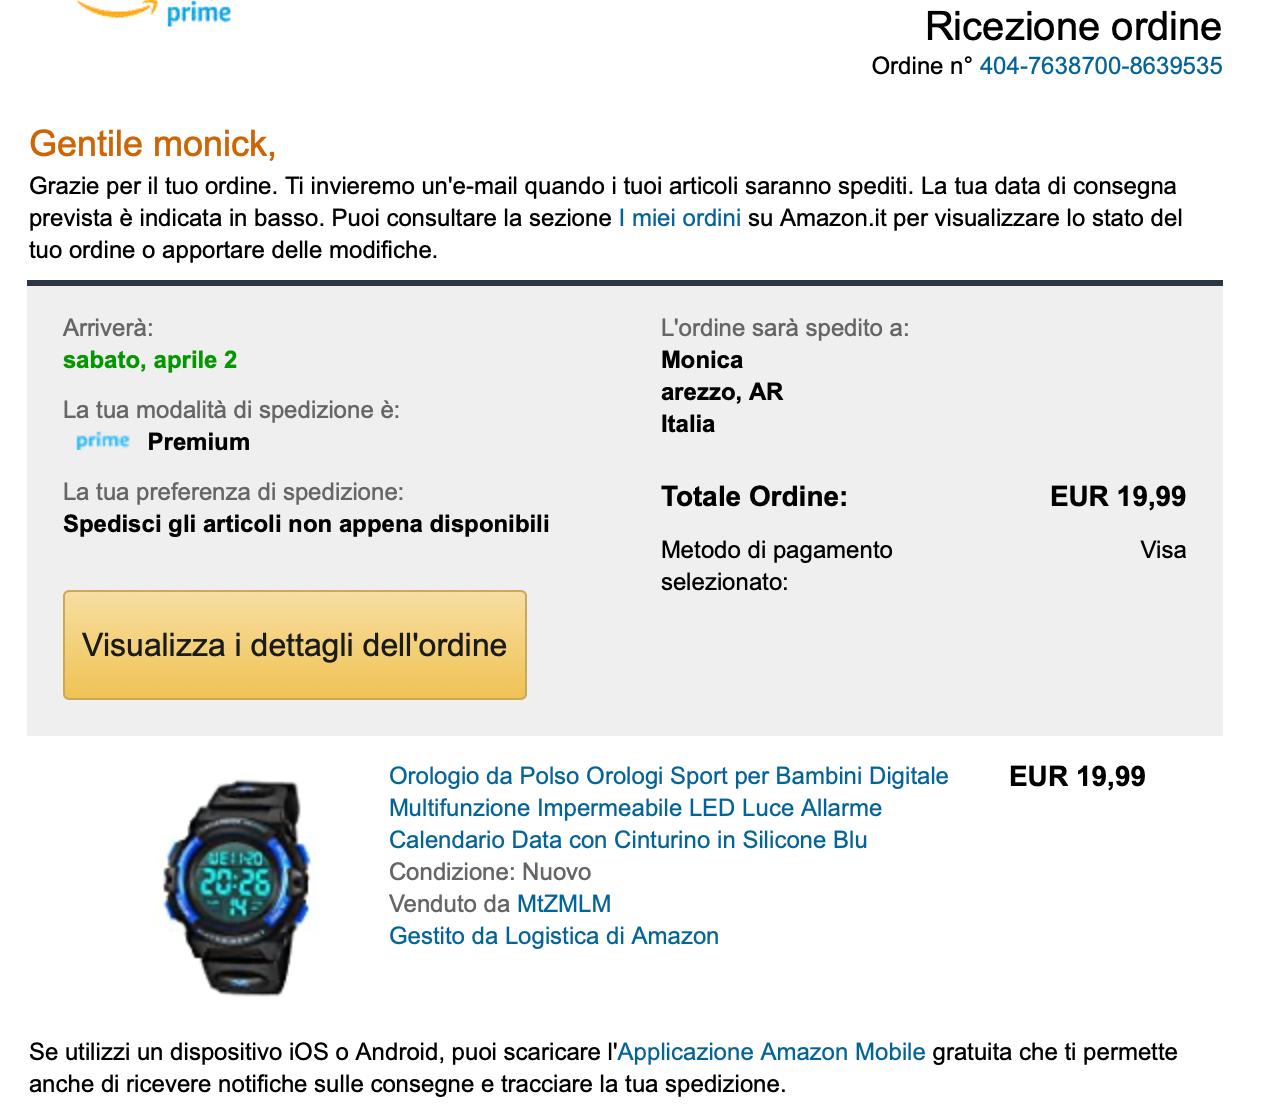This screenshot has width=1274, height=1106.
Task: Open order number 404-7638700-8639535 link
Action: (x=1101, y=66)
